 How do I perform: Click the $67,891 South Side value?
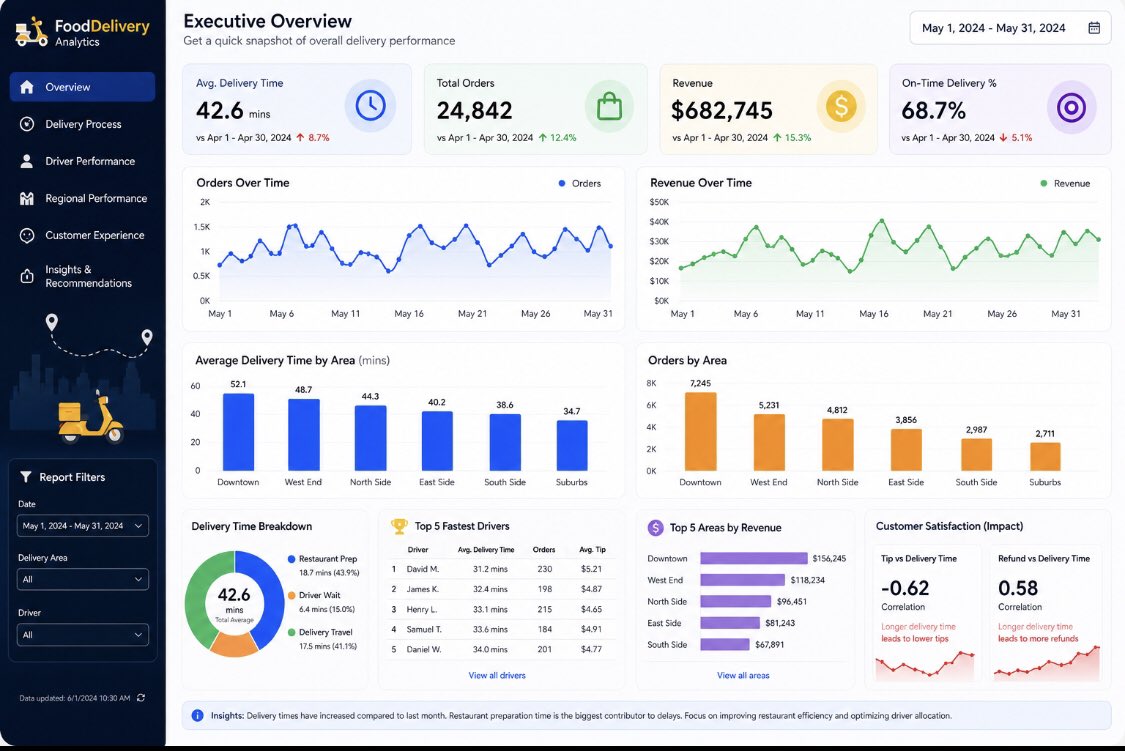(769, 645)
